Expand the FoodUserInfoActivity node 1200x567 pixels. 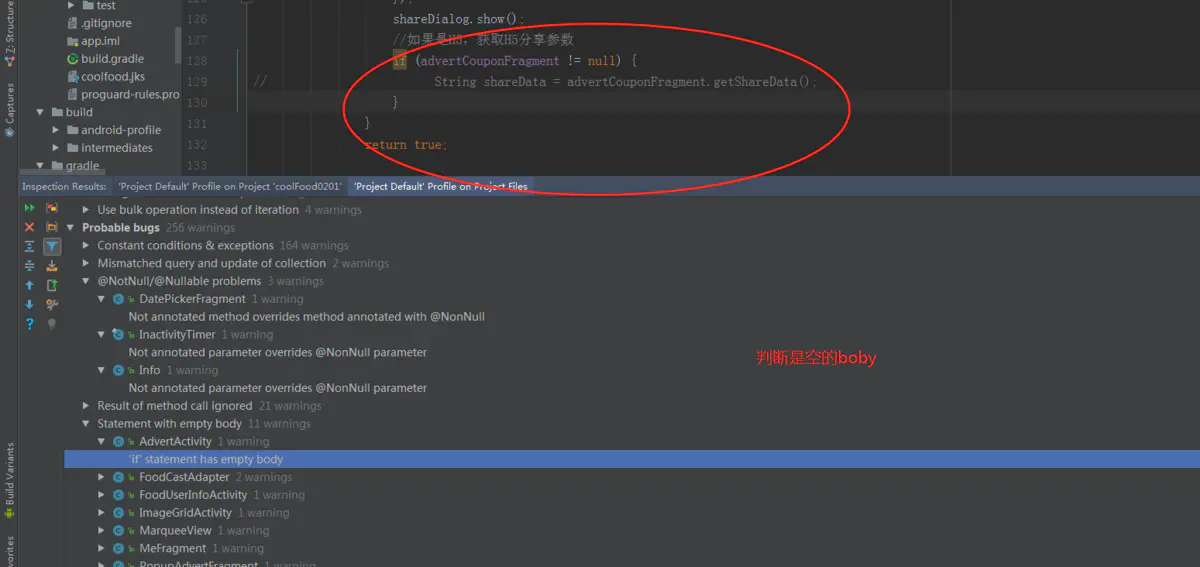(102, 495)
